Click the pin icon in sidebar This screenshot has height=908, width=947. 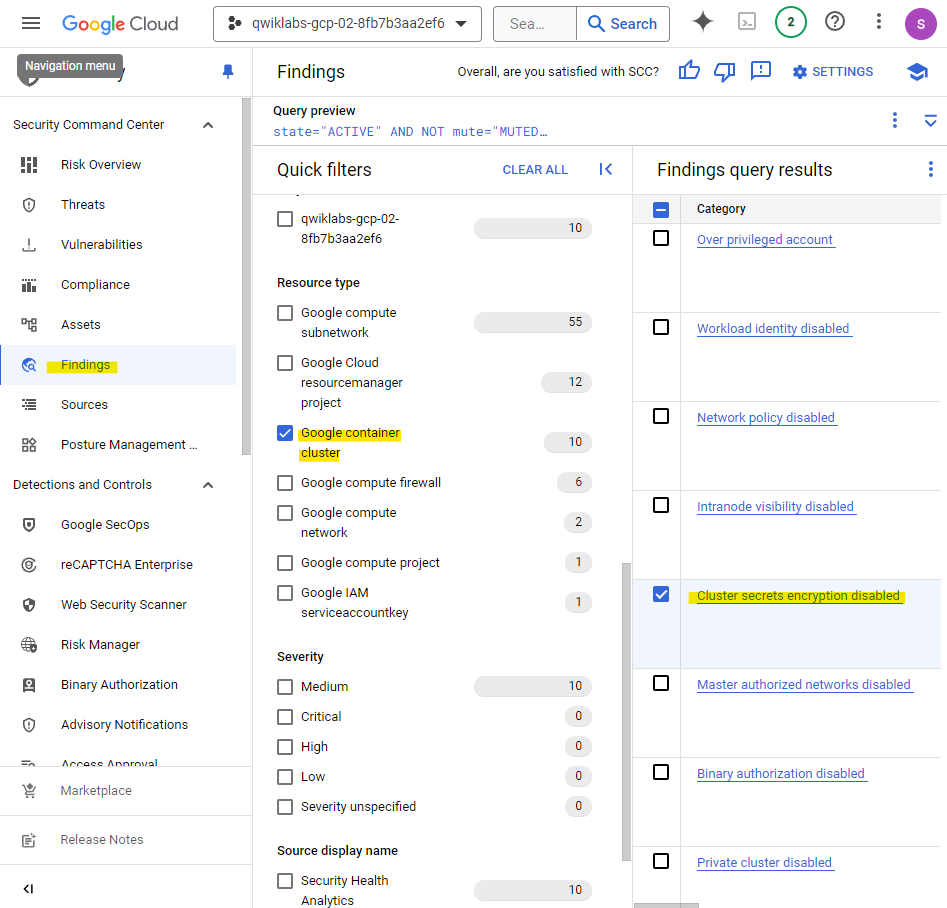coord(228,72)
